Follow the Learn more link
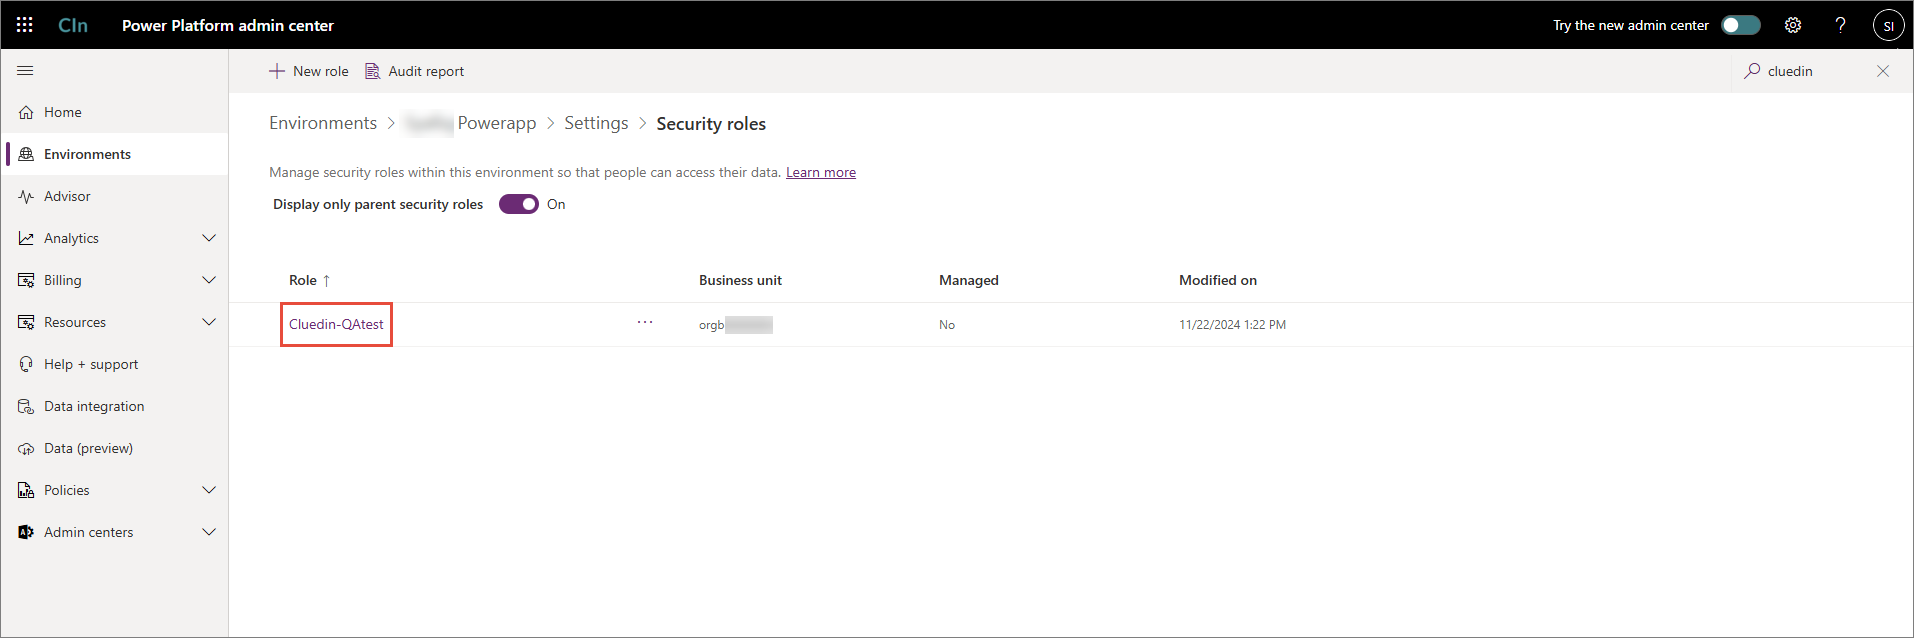This screenshot has width=1914, height=638. tap(821, 172)
